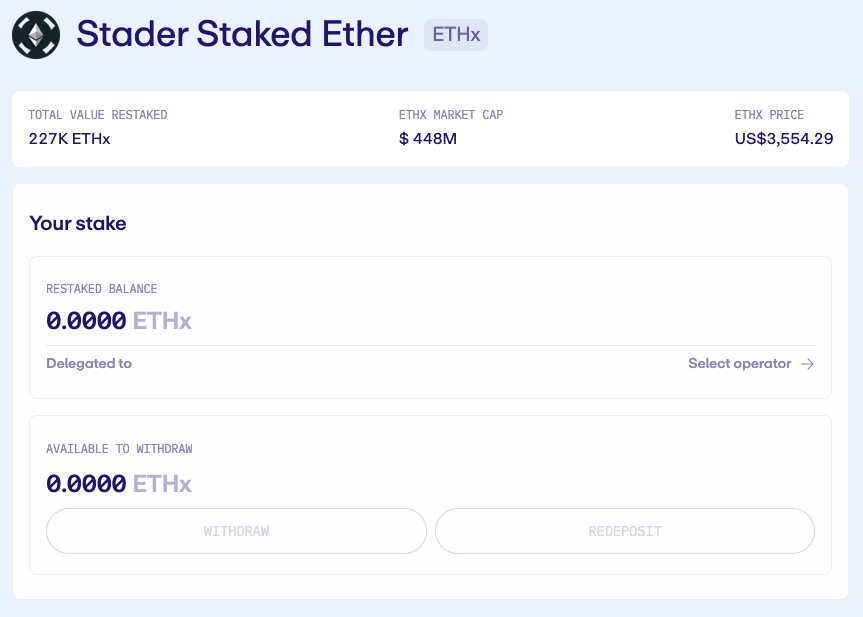Open the Select operator option
Viewport: 863px width, 617px height.
coord(739,364)
